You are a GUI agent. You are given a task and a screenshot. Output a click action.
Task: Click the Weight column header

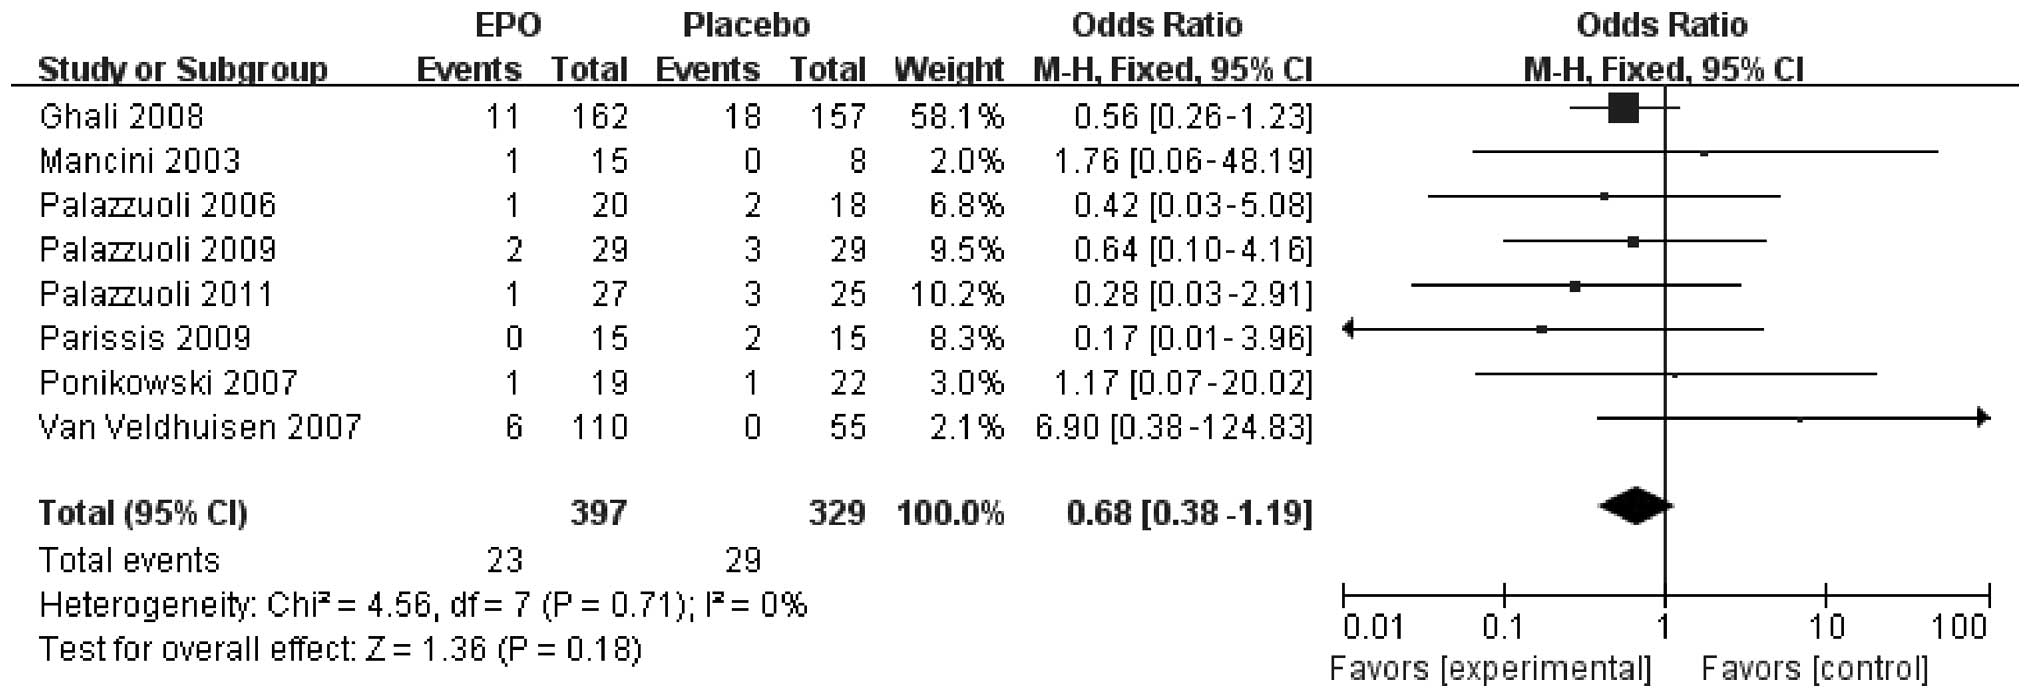948,70
